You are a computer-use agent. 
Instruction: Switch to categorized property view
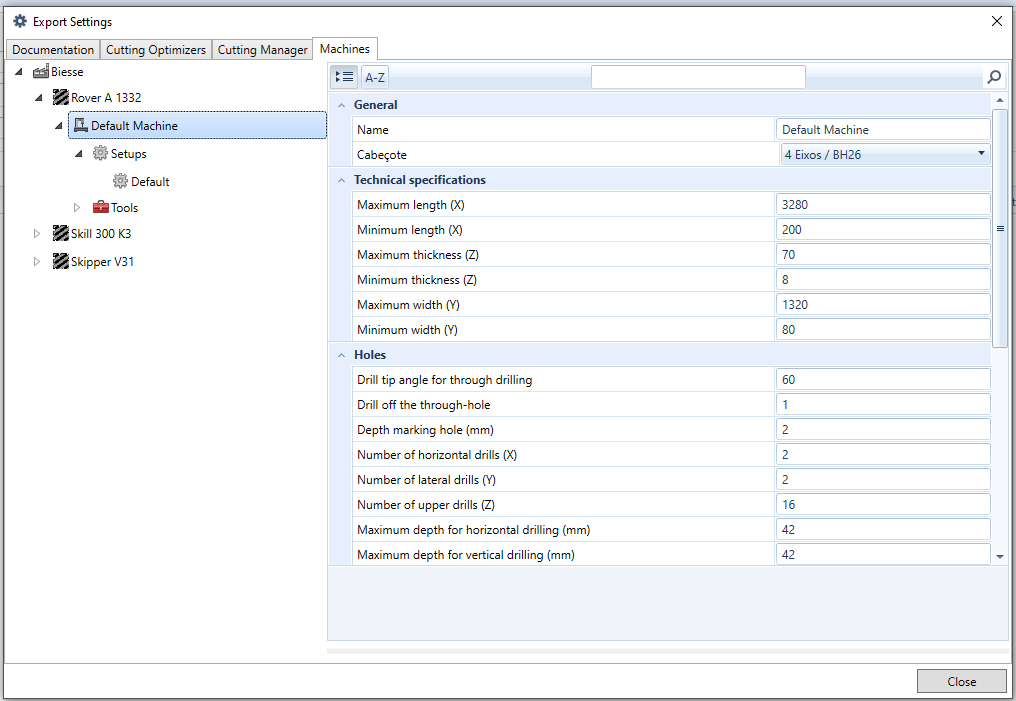point(344,77)
